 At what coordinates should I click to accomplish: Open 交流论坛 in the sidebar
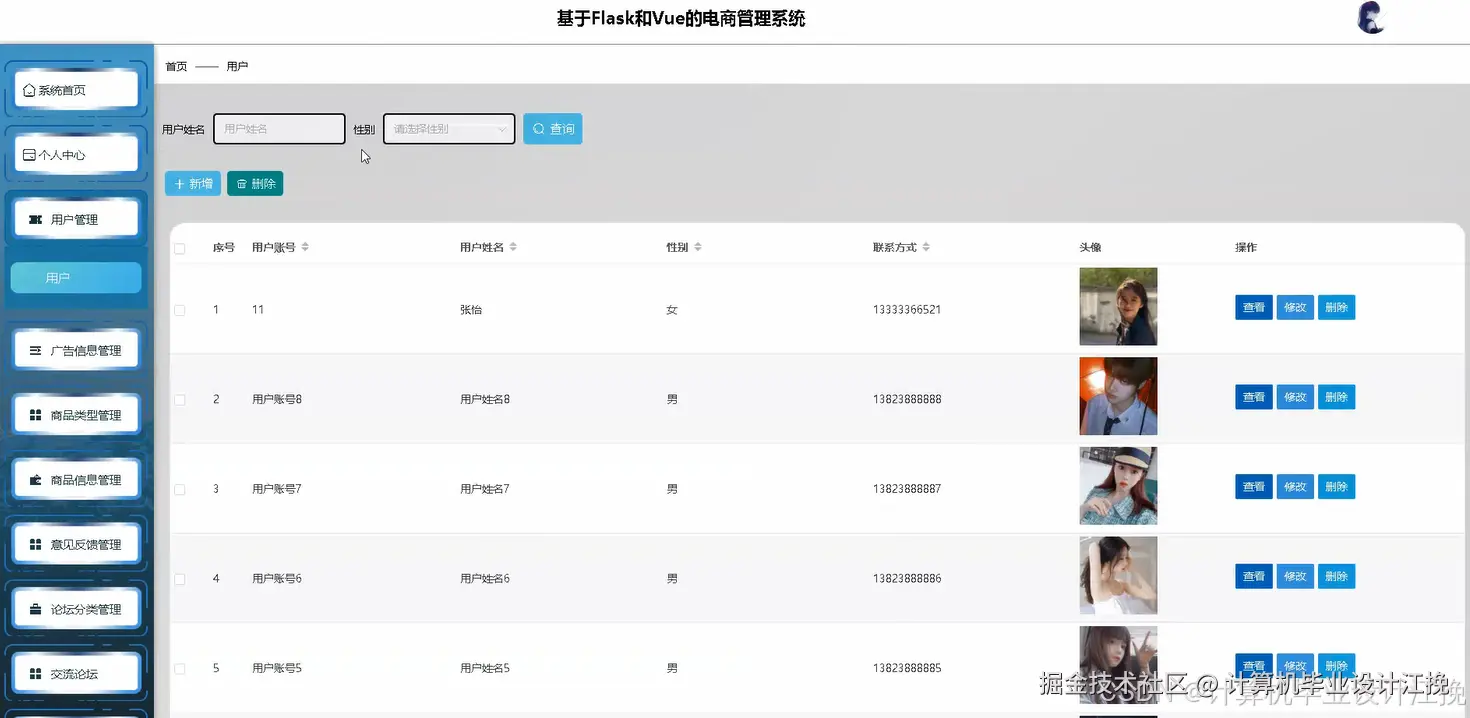click(76, 674)
